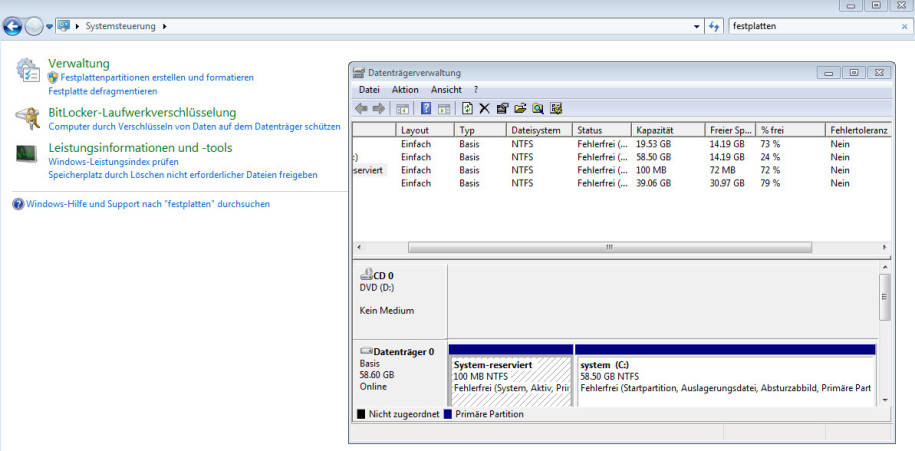Open the recent pages dropdown arrow
The image size is (915, 451).
click(50, 27)
